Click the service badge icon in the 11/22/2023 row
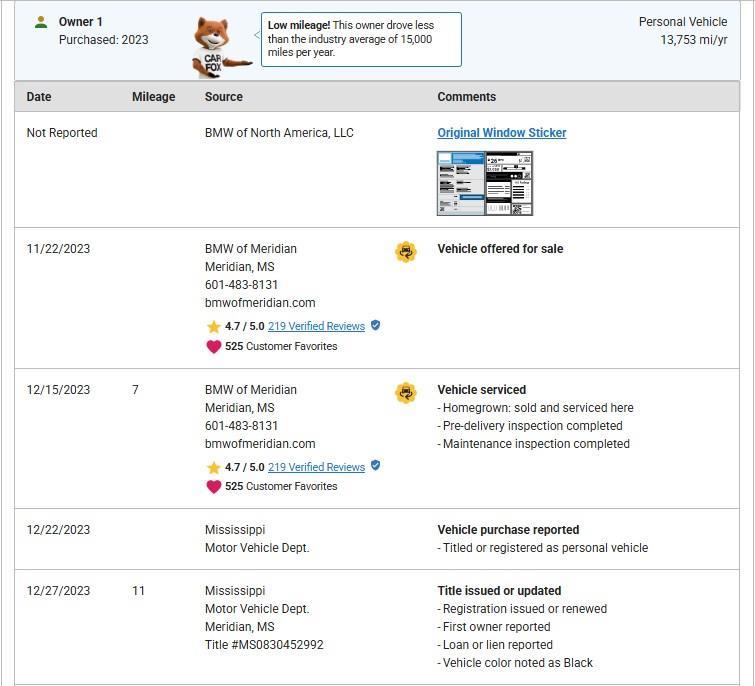The height and width of the screenshot is (686, 755). click(x=405, y=252)
